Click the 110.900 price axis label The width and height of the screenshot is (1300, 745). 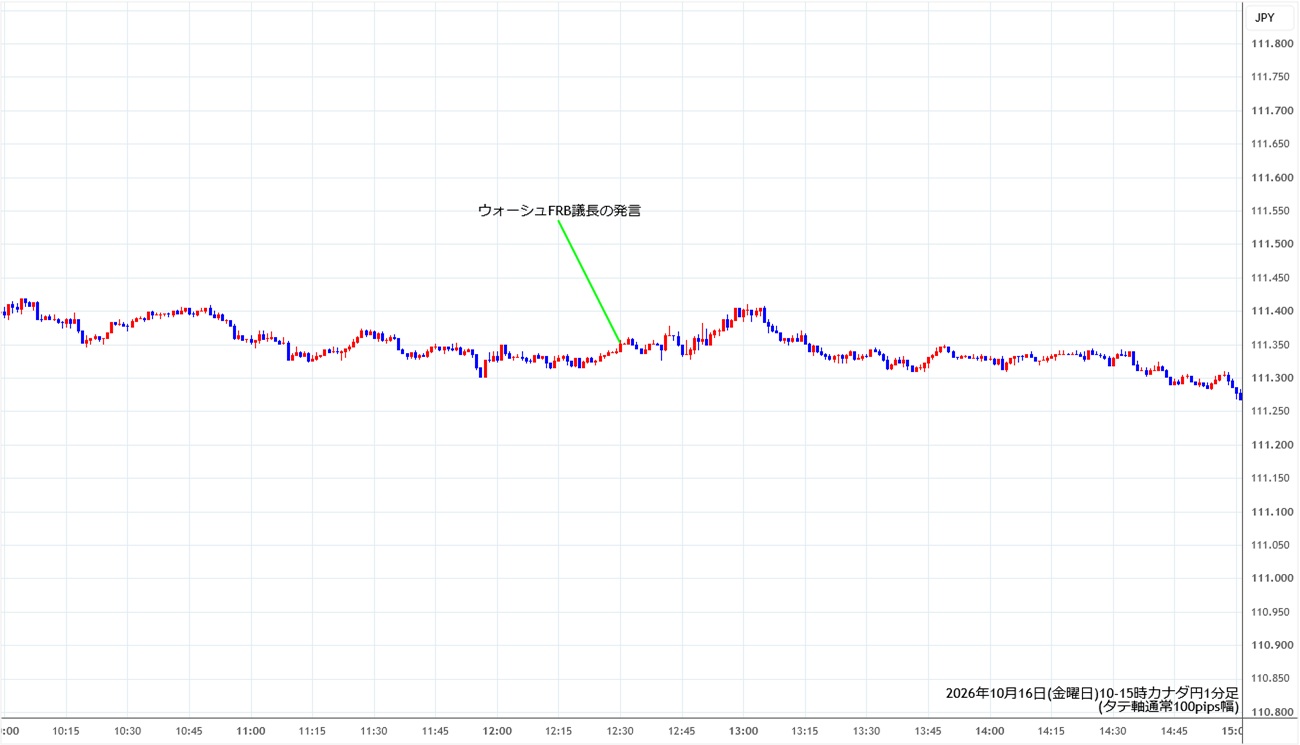pos(1271,645)
